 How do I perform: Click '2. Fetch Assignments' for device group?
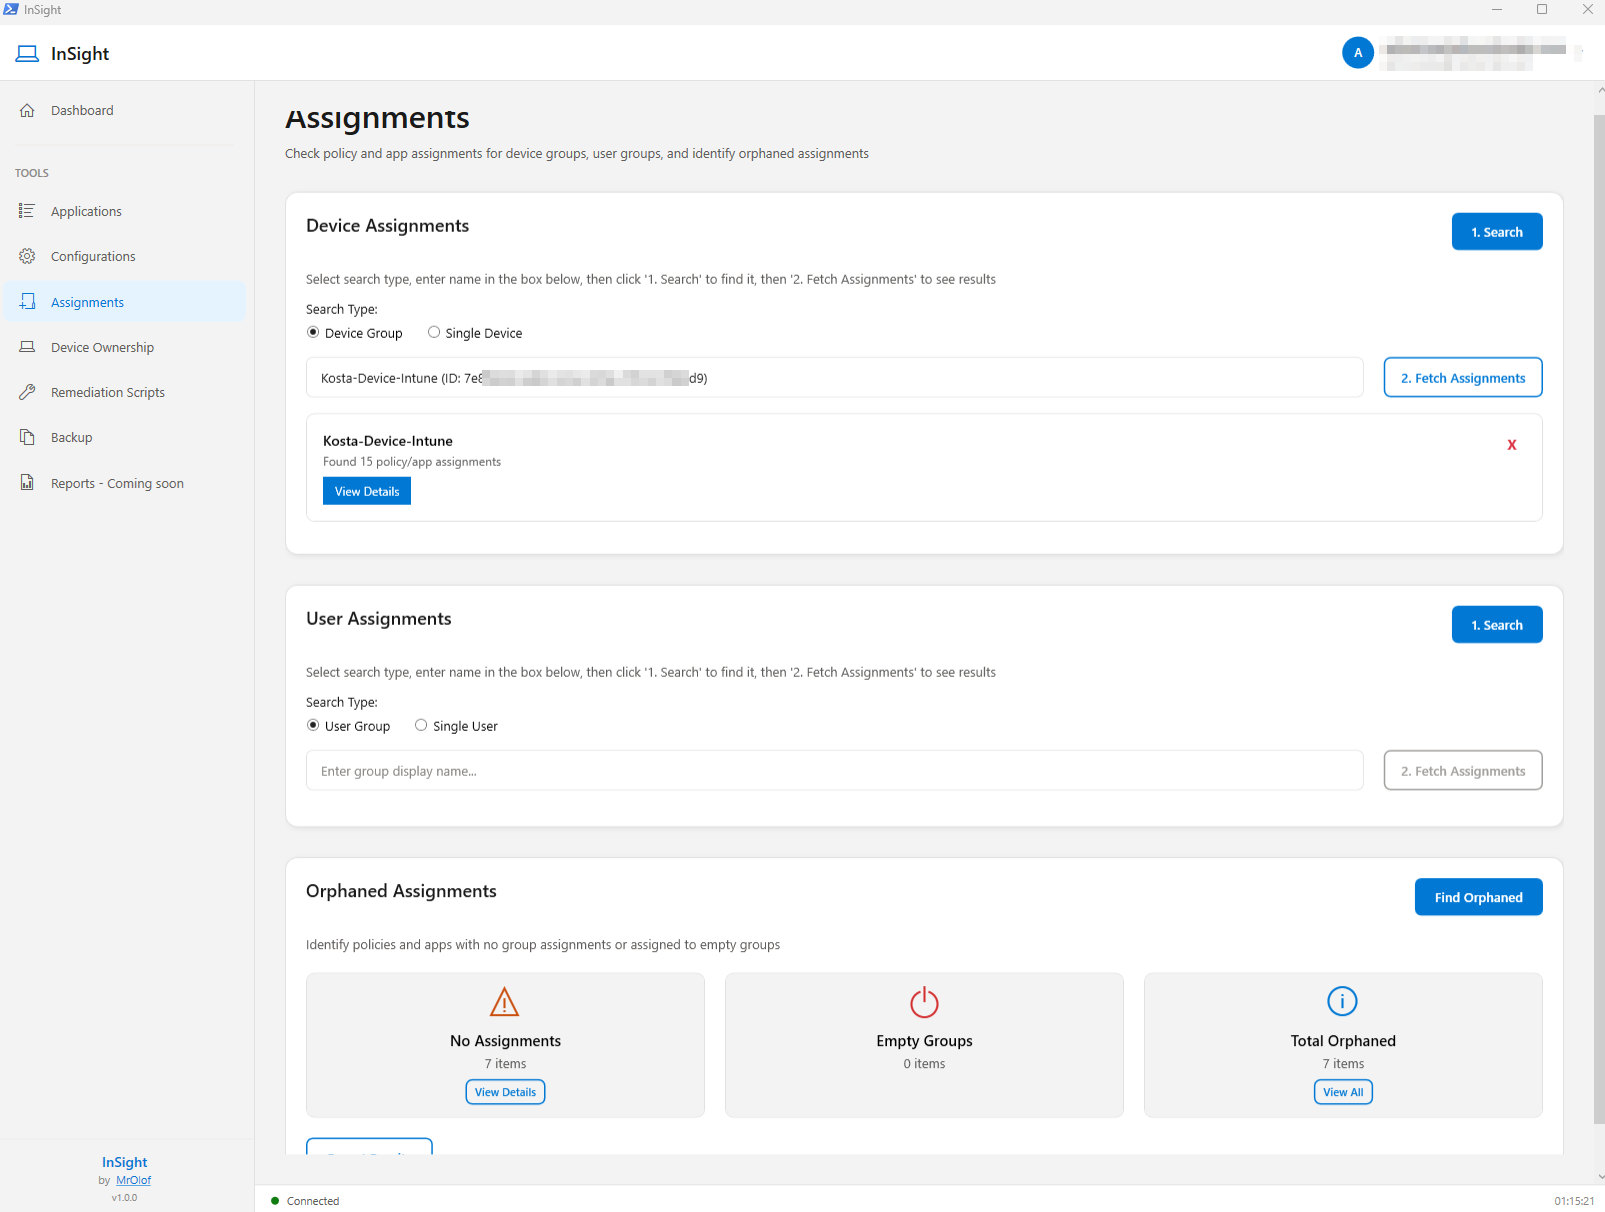1463,378
